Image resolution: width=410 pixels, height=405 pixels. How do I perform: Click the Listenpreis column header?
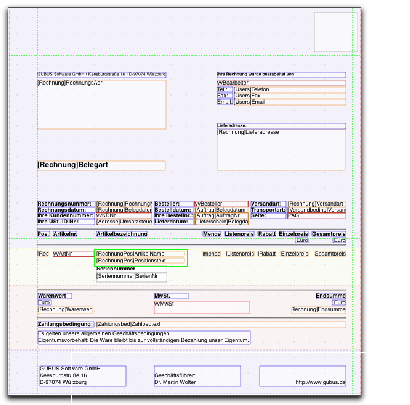239,234
